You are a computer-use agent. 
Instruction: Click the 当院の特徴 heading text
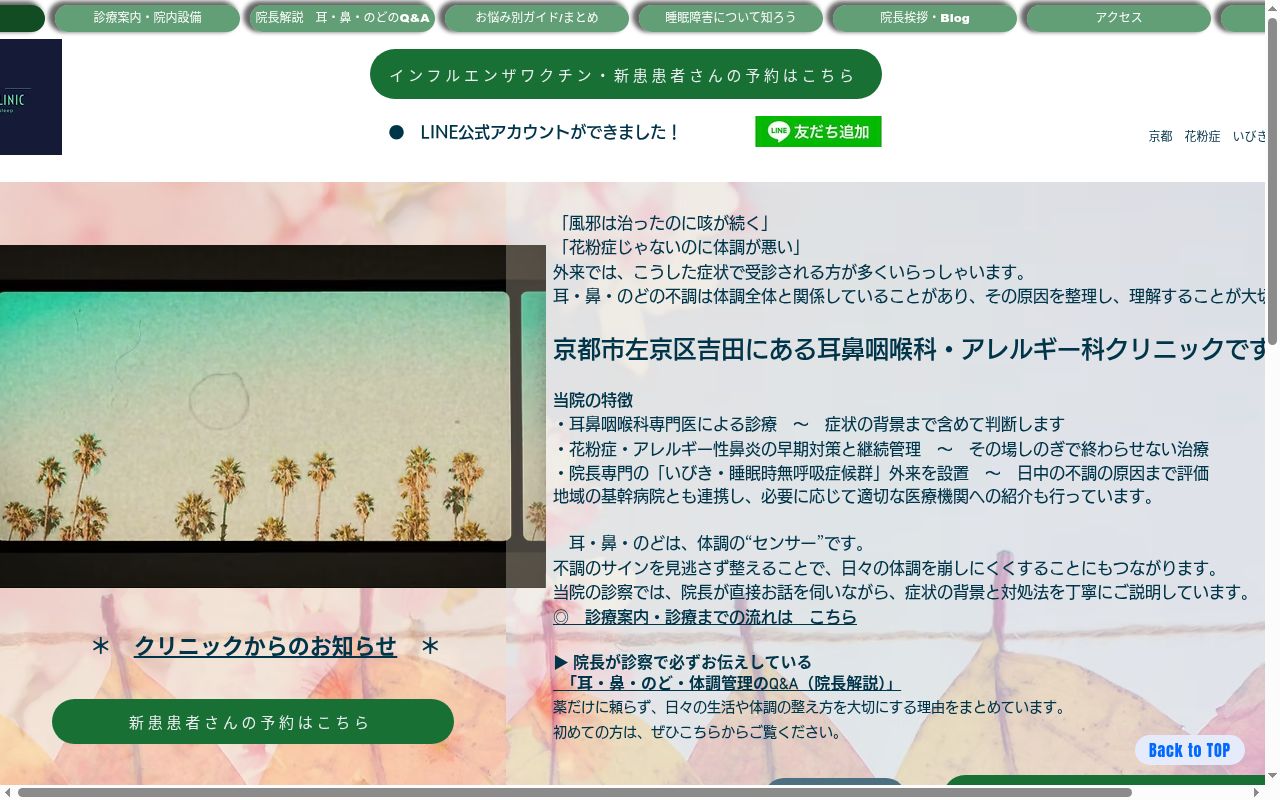593,400
